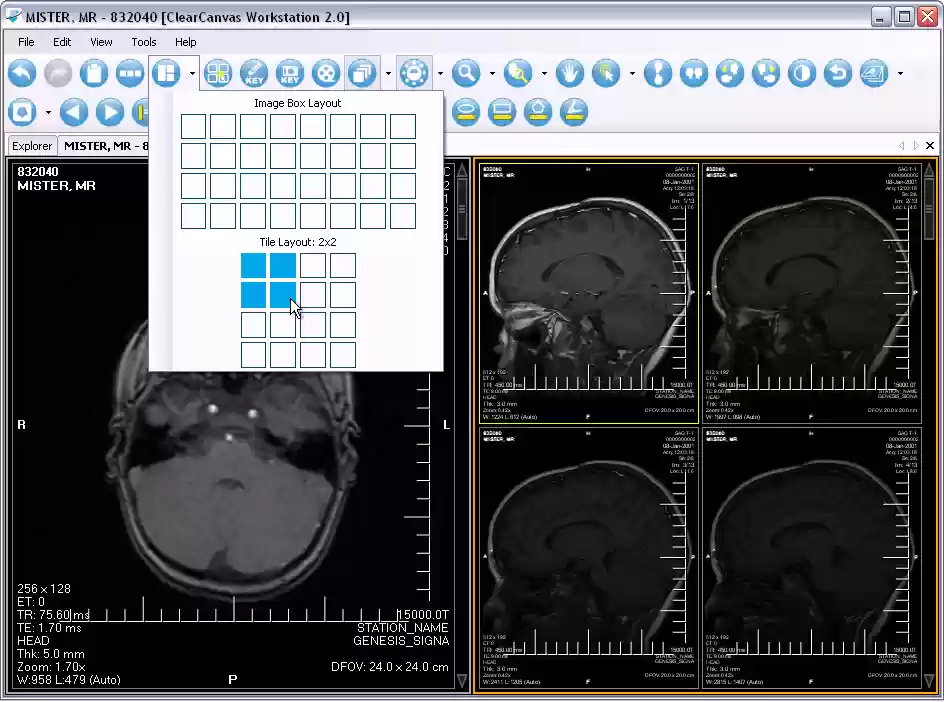Go to the previous image with left arrow
Viewport: 944px width, 702px height.
(x=74, y=111)
